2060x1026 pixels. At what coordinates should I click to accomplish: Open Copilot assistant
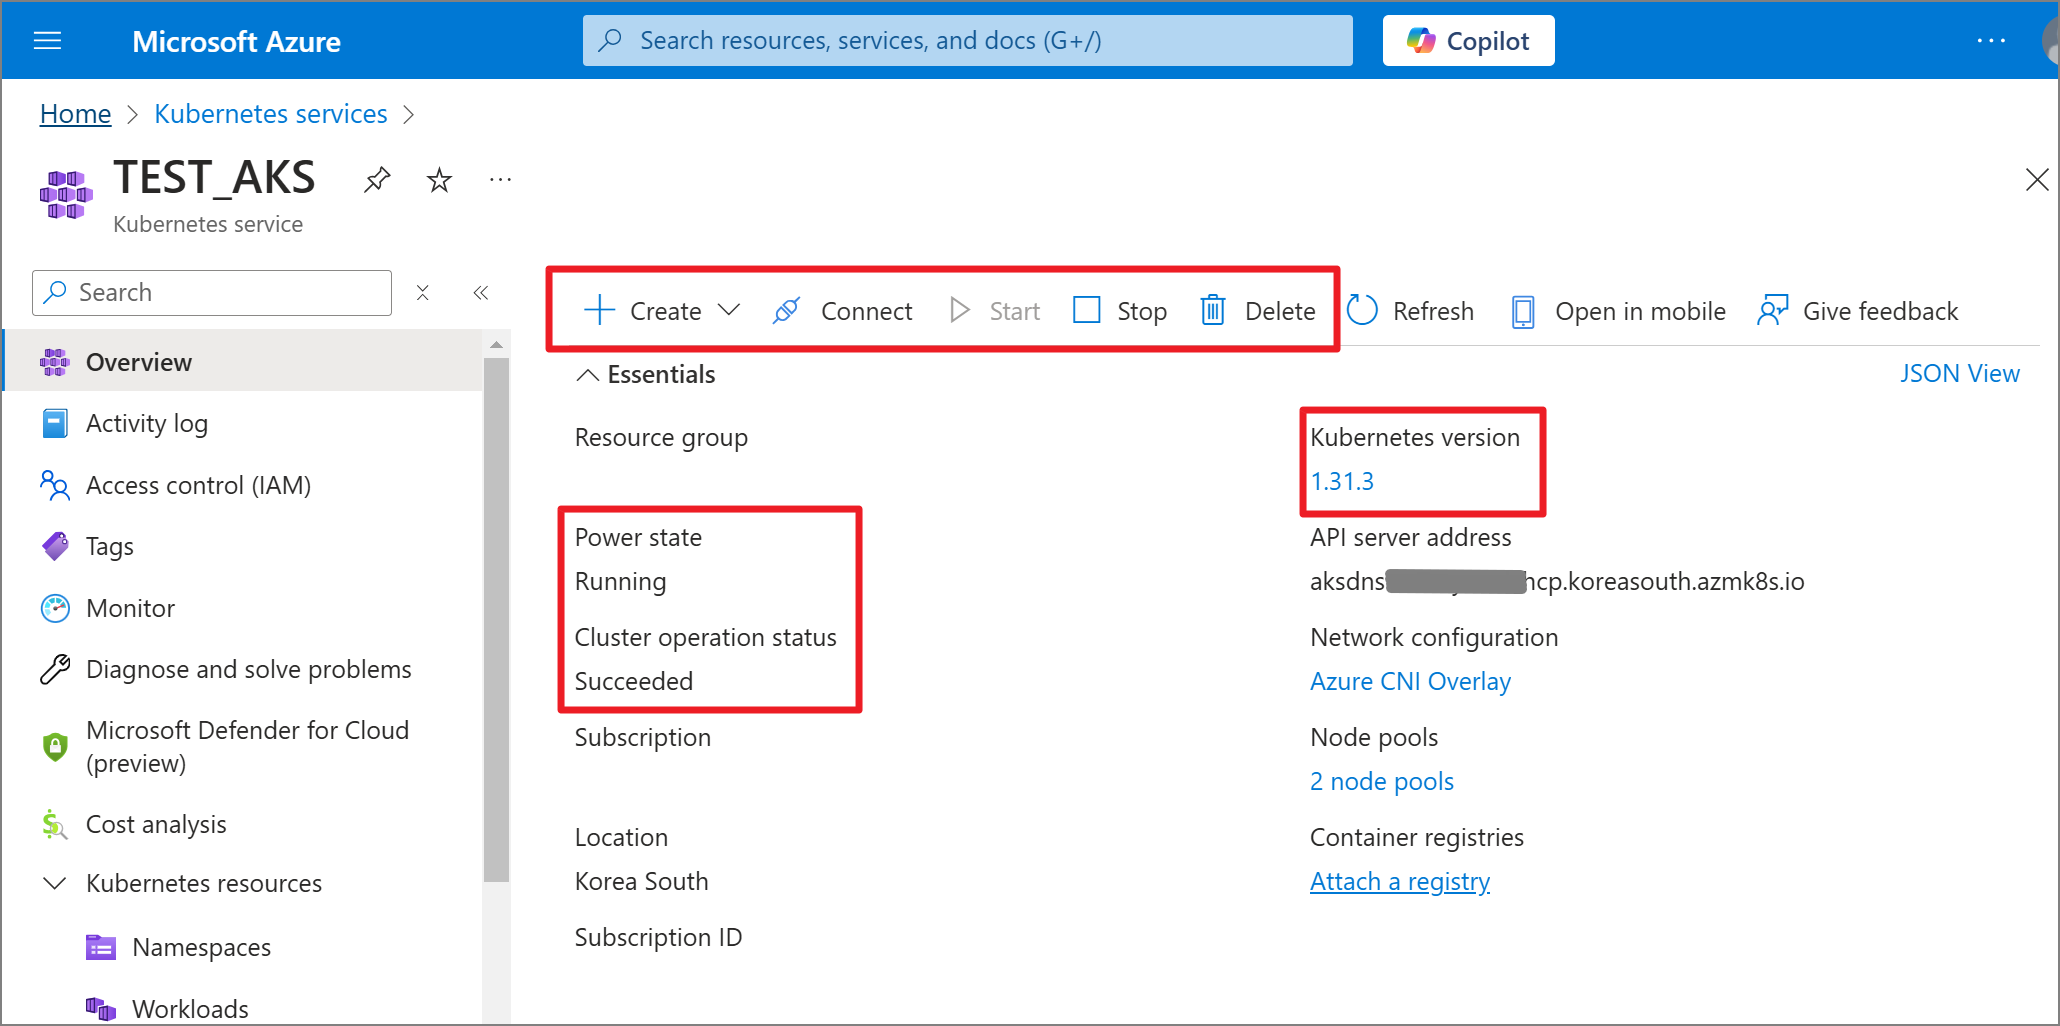(1468, 41)
